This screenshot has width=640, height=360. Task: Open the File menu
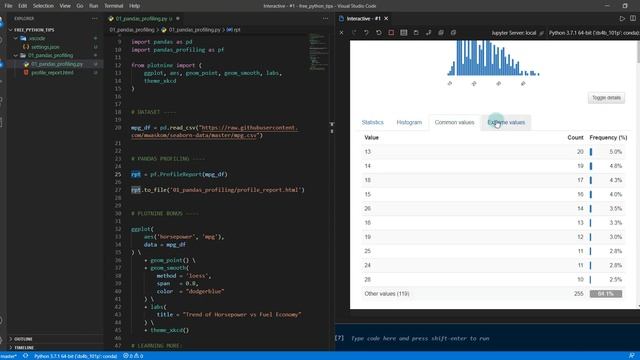(9, 6)
